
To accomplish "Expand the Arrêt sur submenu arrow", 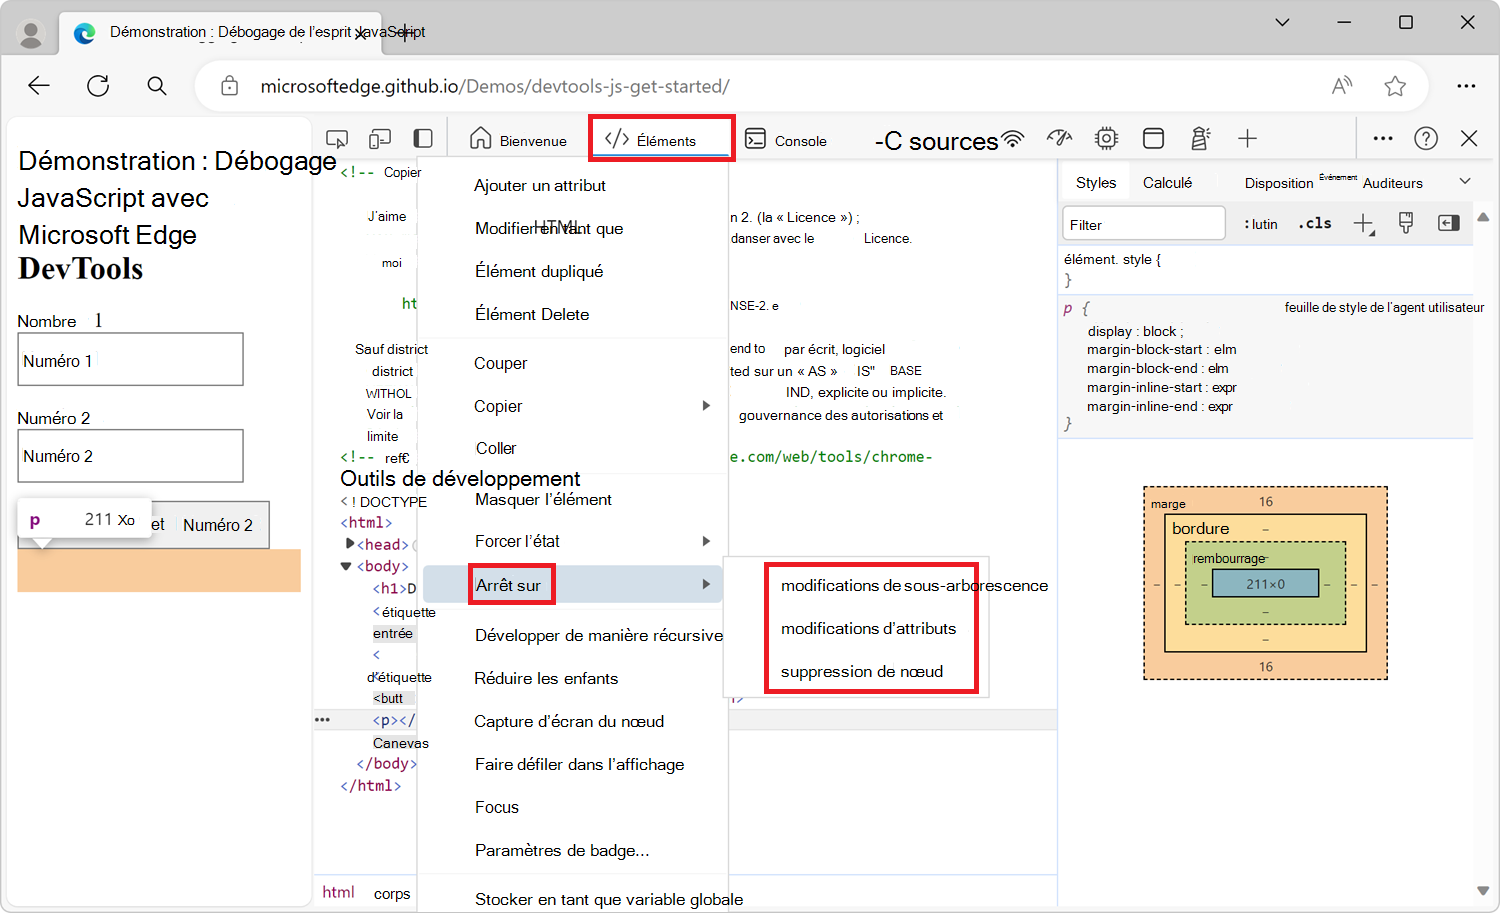I will 707,583.
